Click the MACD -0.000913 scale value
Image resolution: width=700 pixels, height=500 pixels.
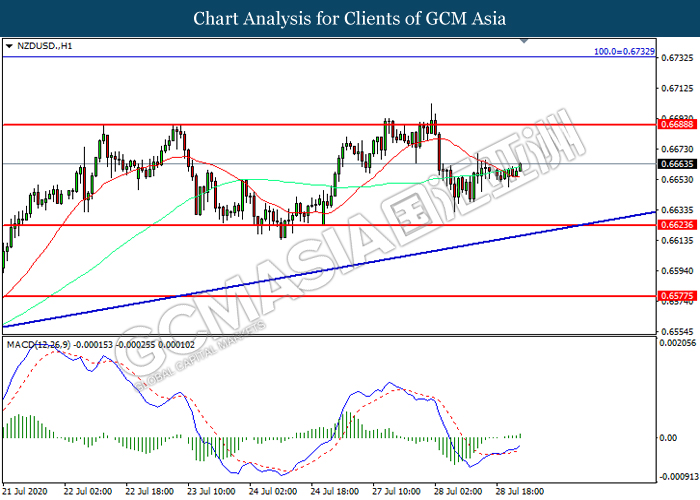point(678,477)
